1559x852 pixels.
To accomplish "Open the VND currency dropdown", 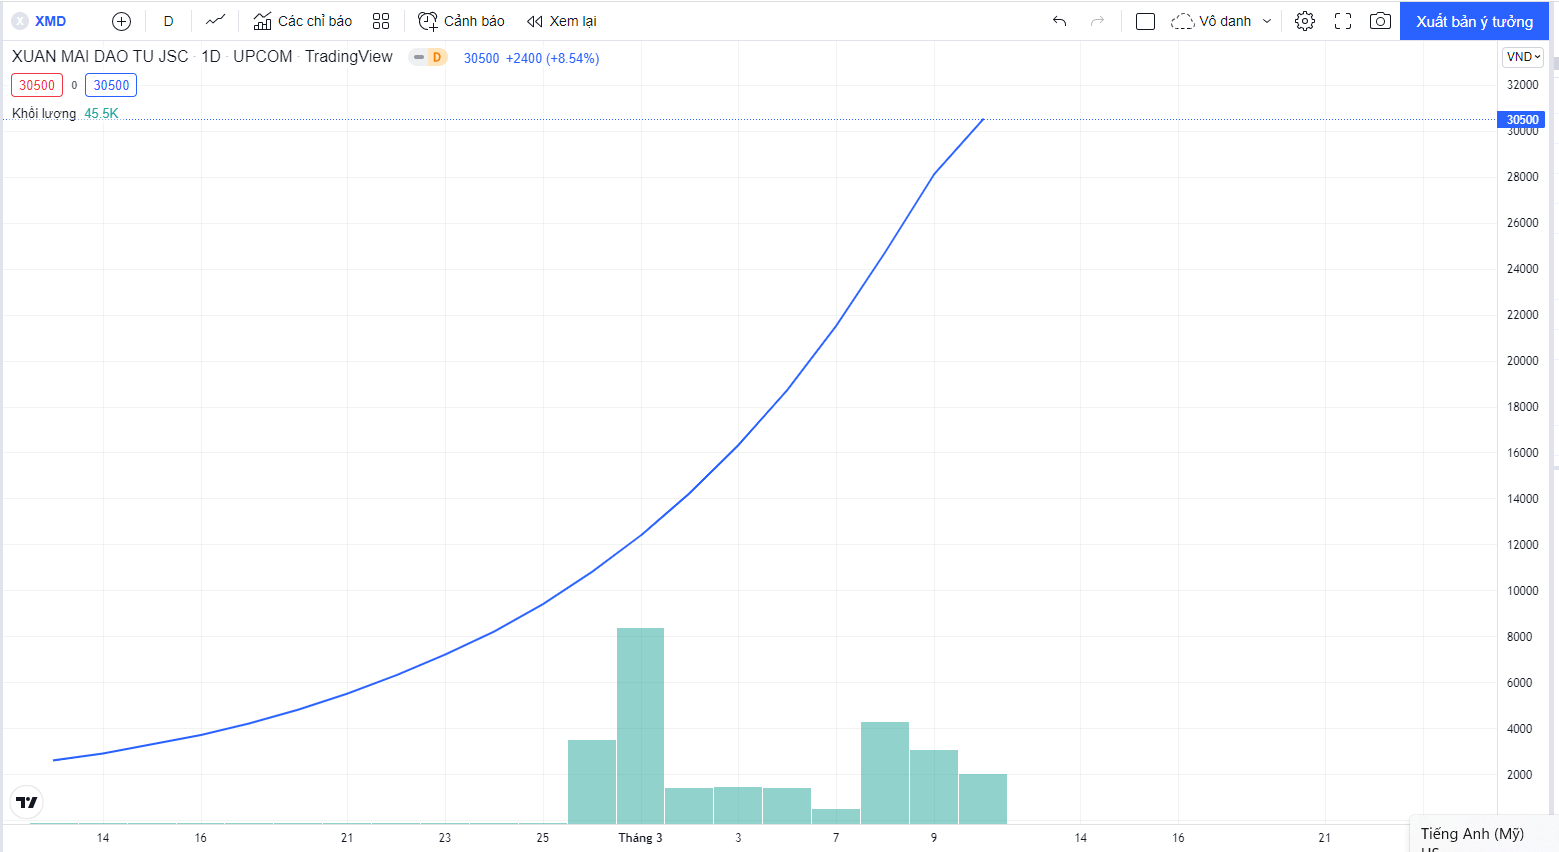I will [1523, 57].
